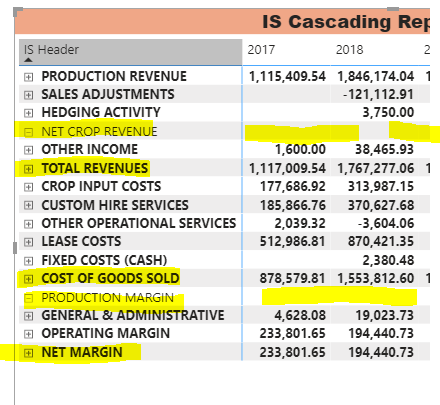This screenshot has width=440, height=405.
Task: Sort by the IS Header column
Action: (130, 52)
